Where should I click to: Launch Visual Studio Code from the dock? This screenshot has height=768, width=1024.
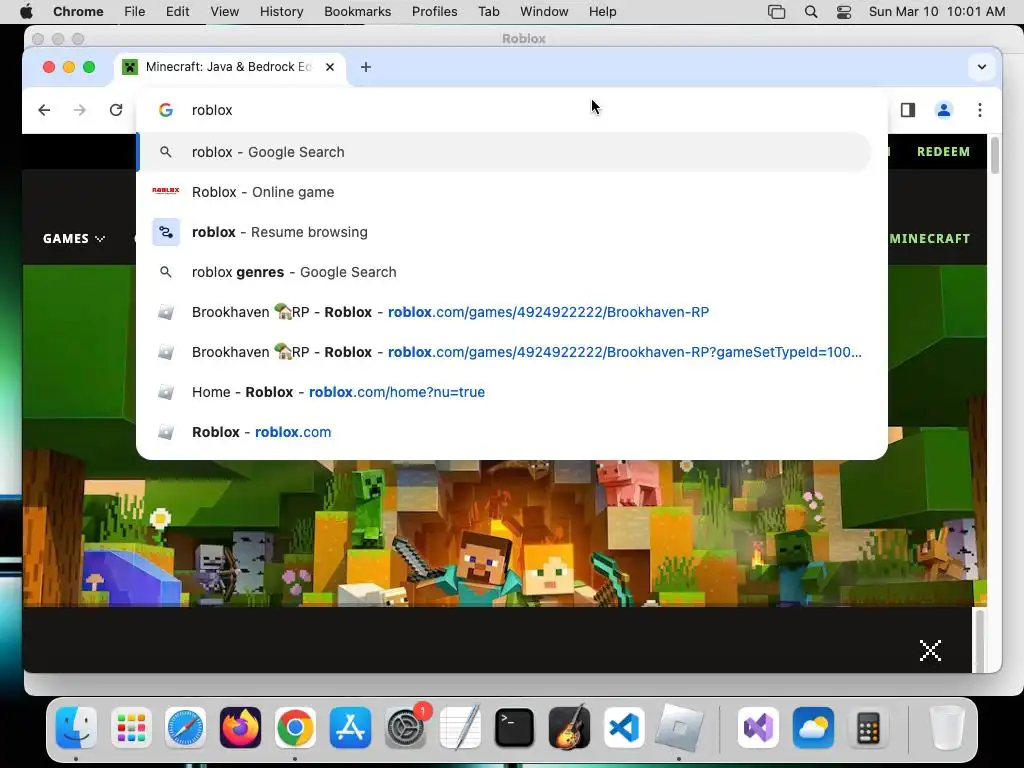pos(624,727)
